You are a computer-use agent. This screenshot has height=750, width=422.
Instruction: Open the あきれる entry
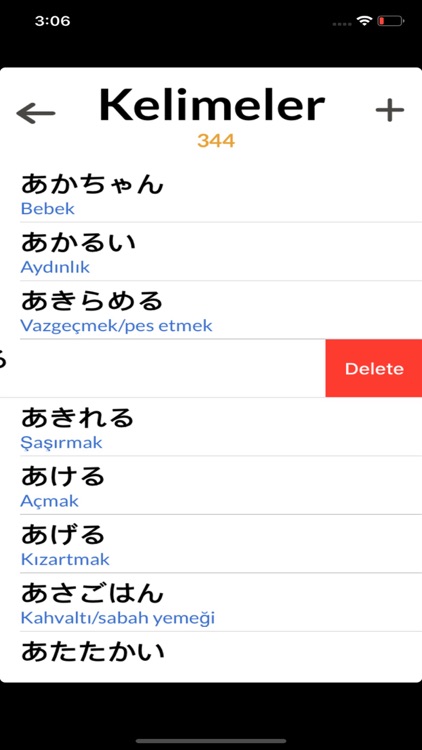[x=211, y=427]
